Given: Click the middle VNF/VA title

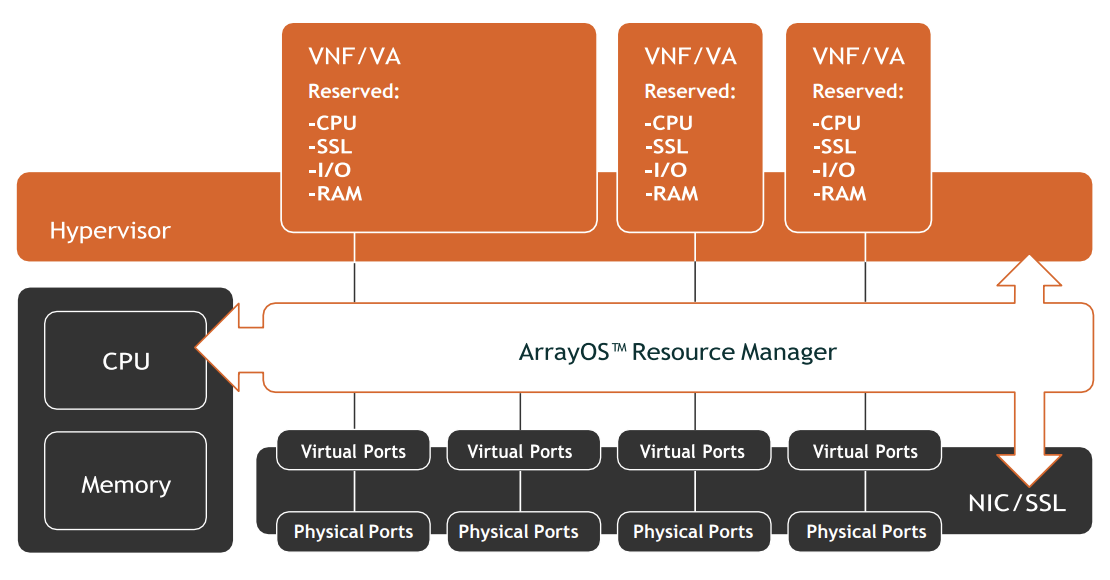Looking at the screenshot, I should coord(690,56).
